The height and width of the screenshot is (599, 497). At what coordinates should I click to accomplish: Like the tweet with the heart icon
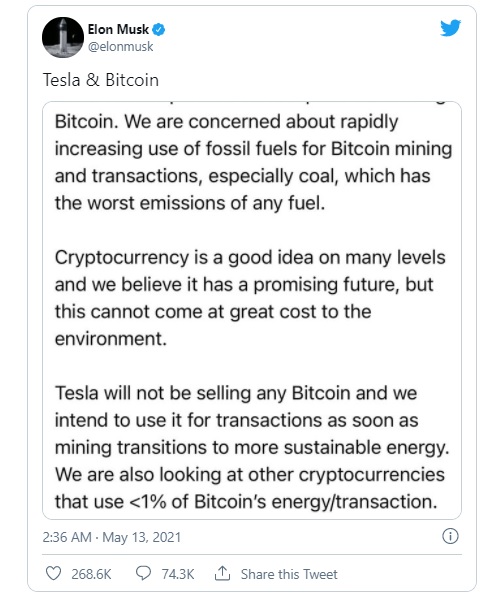point(53,573)
